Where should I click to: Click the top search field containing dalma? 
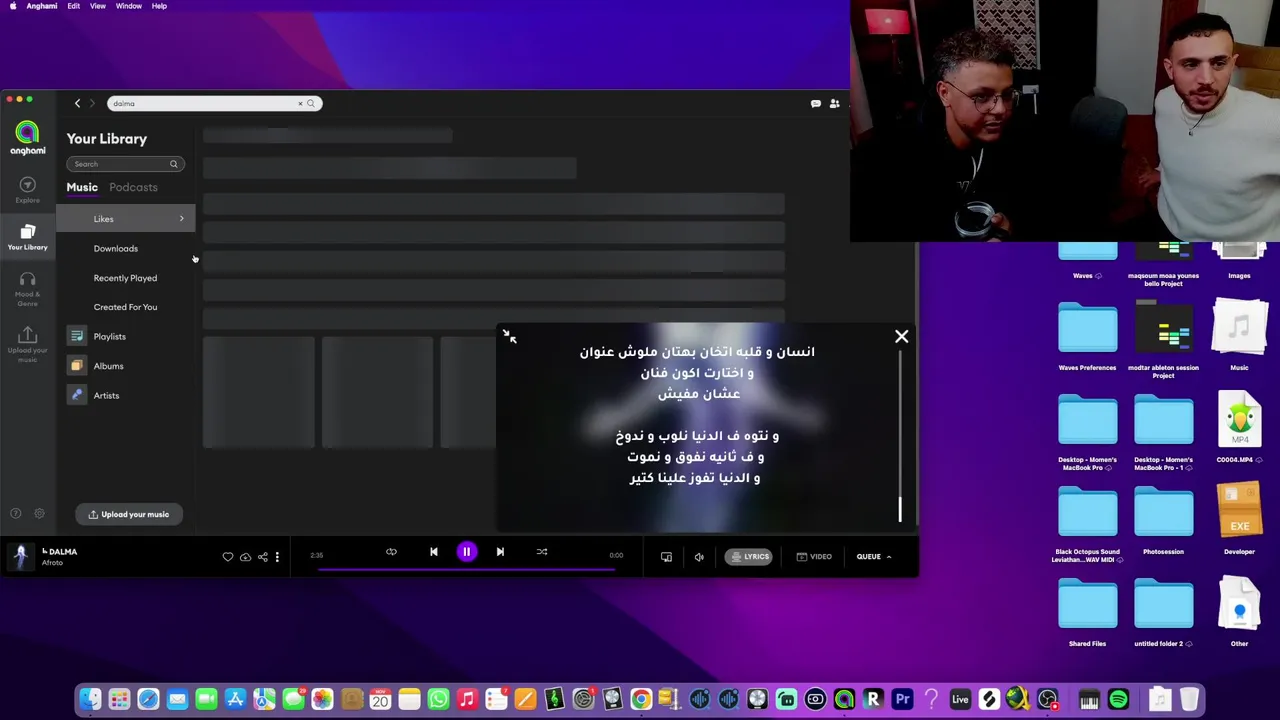pos(213,103)
